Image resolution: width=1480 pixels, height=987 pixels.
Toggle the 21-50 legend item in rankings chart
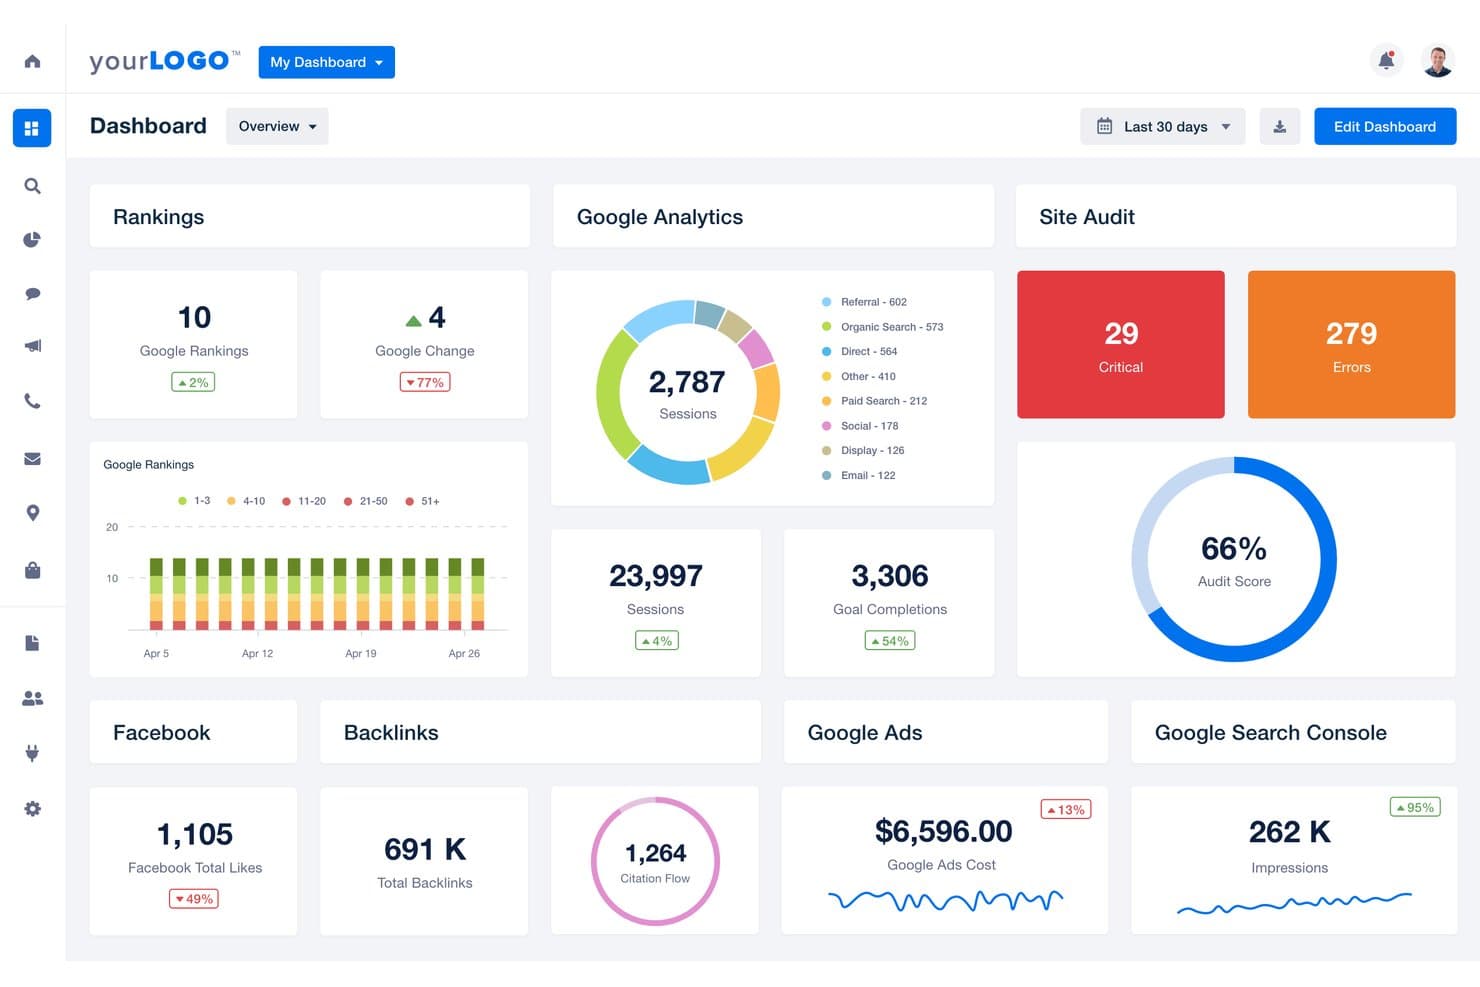366,501
